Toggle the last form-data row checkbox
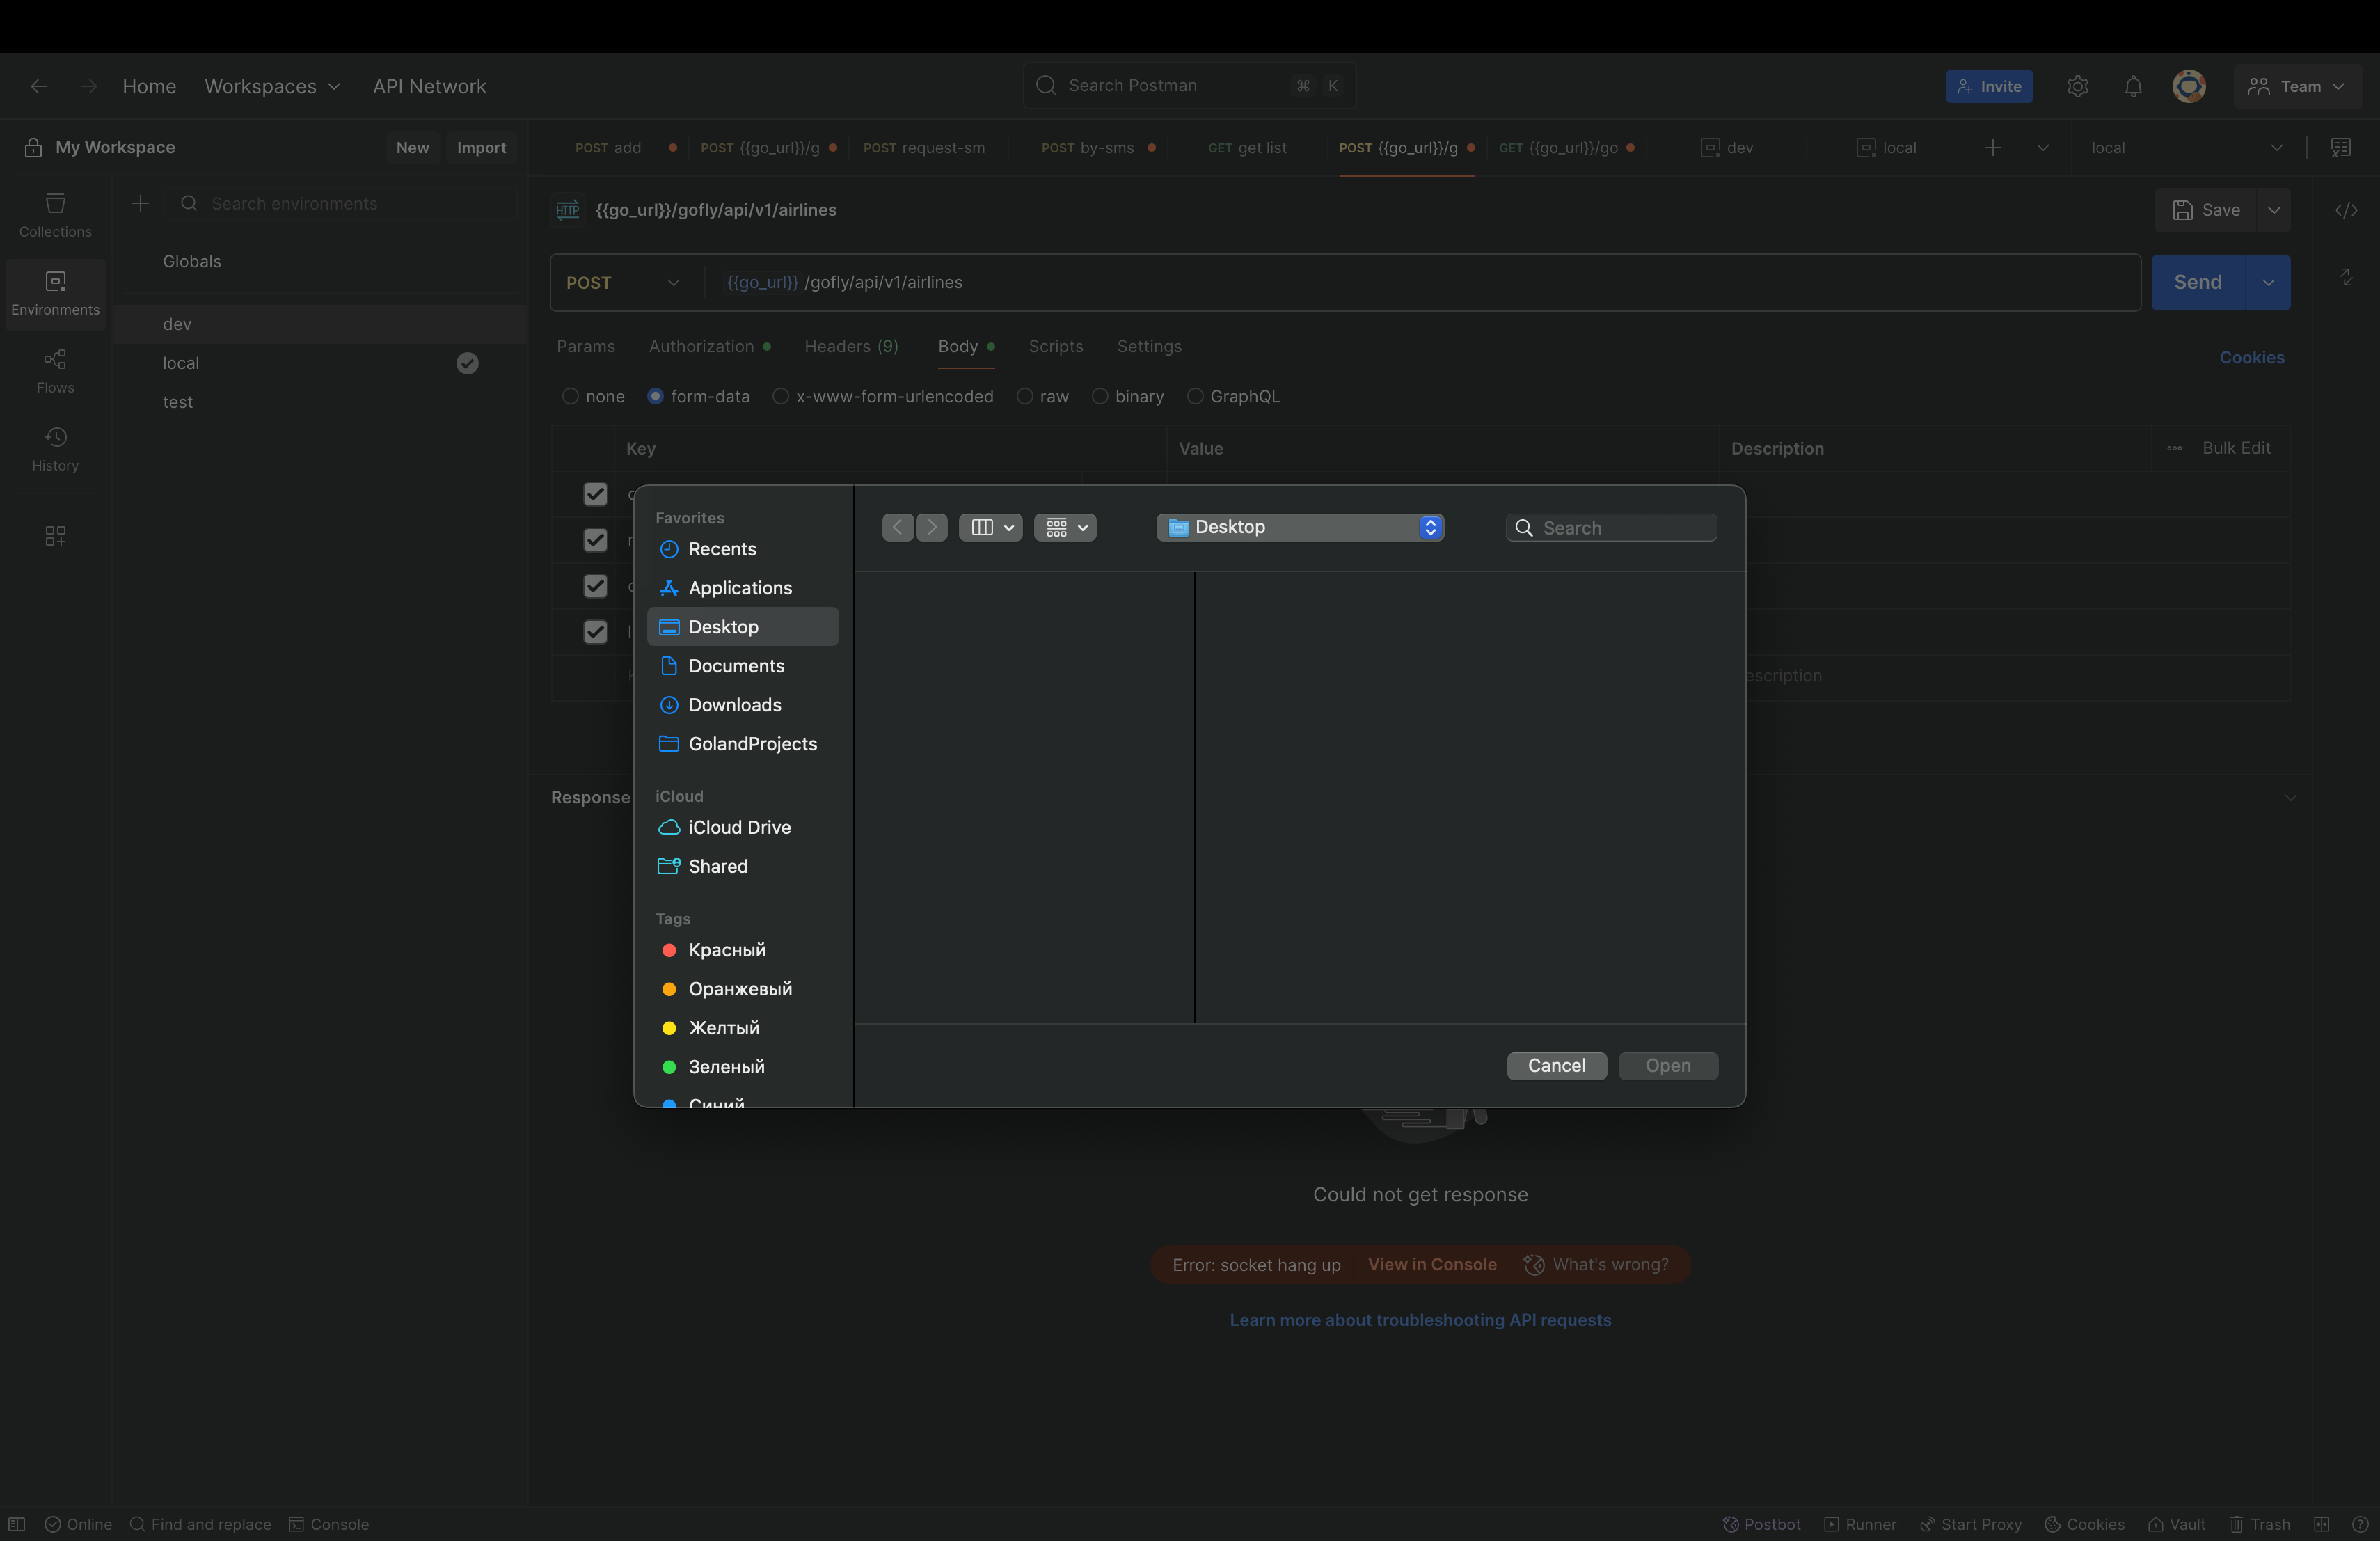Image resolution: width=2380 pixels, height=1541 pixels. pos(595,632)
